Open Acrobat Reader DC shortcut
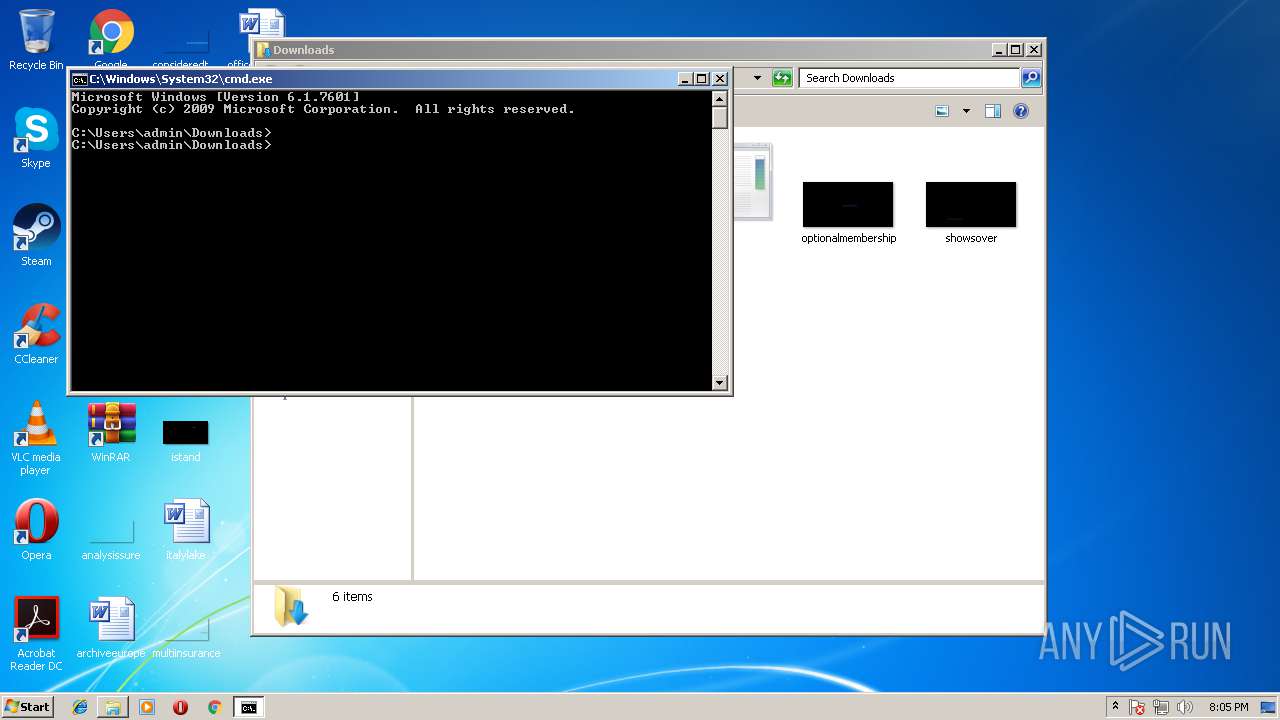This screenshot has width=1280, height=720. coord(36,634)
